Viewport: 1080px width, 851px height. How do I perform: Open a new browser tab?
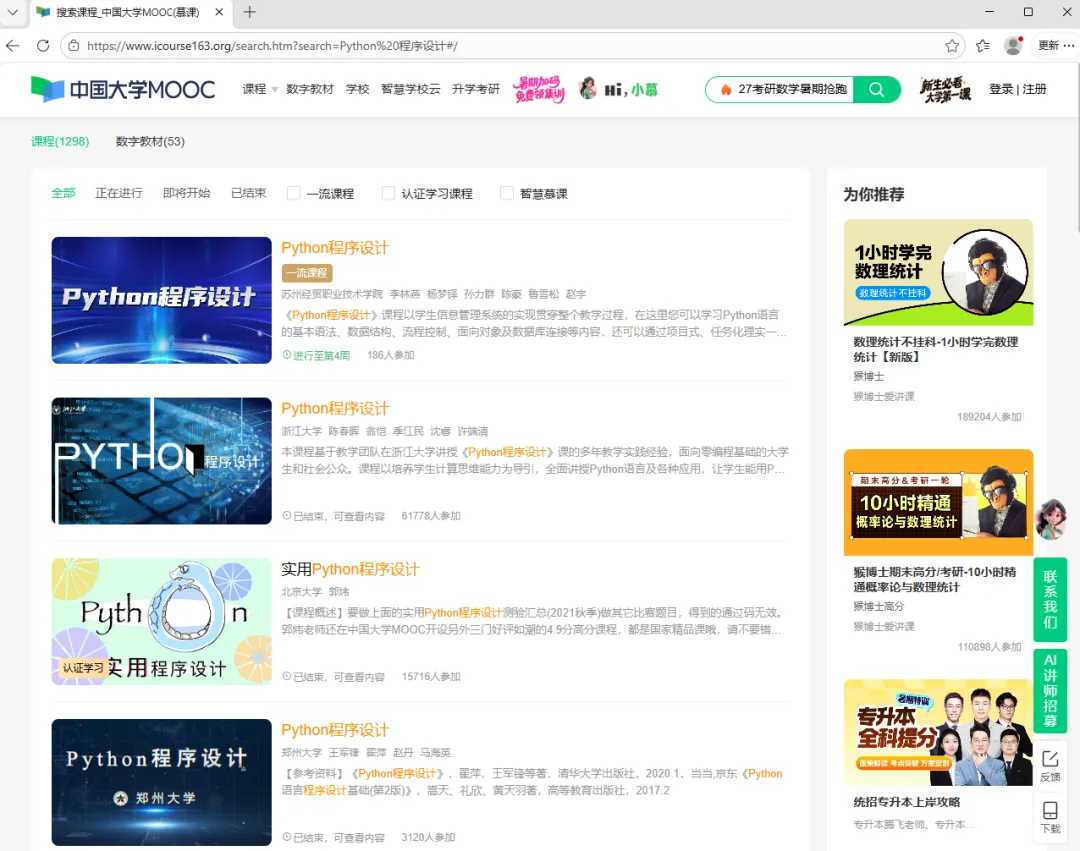click(x=249, y=12)
